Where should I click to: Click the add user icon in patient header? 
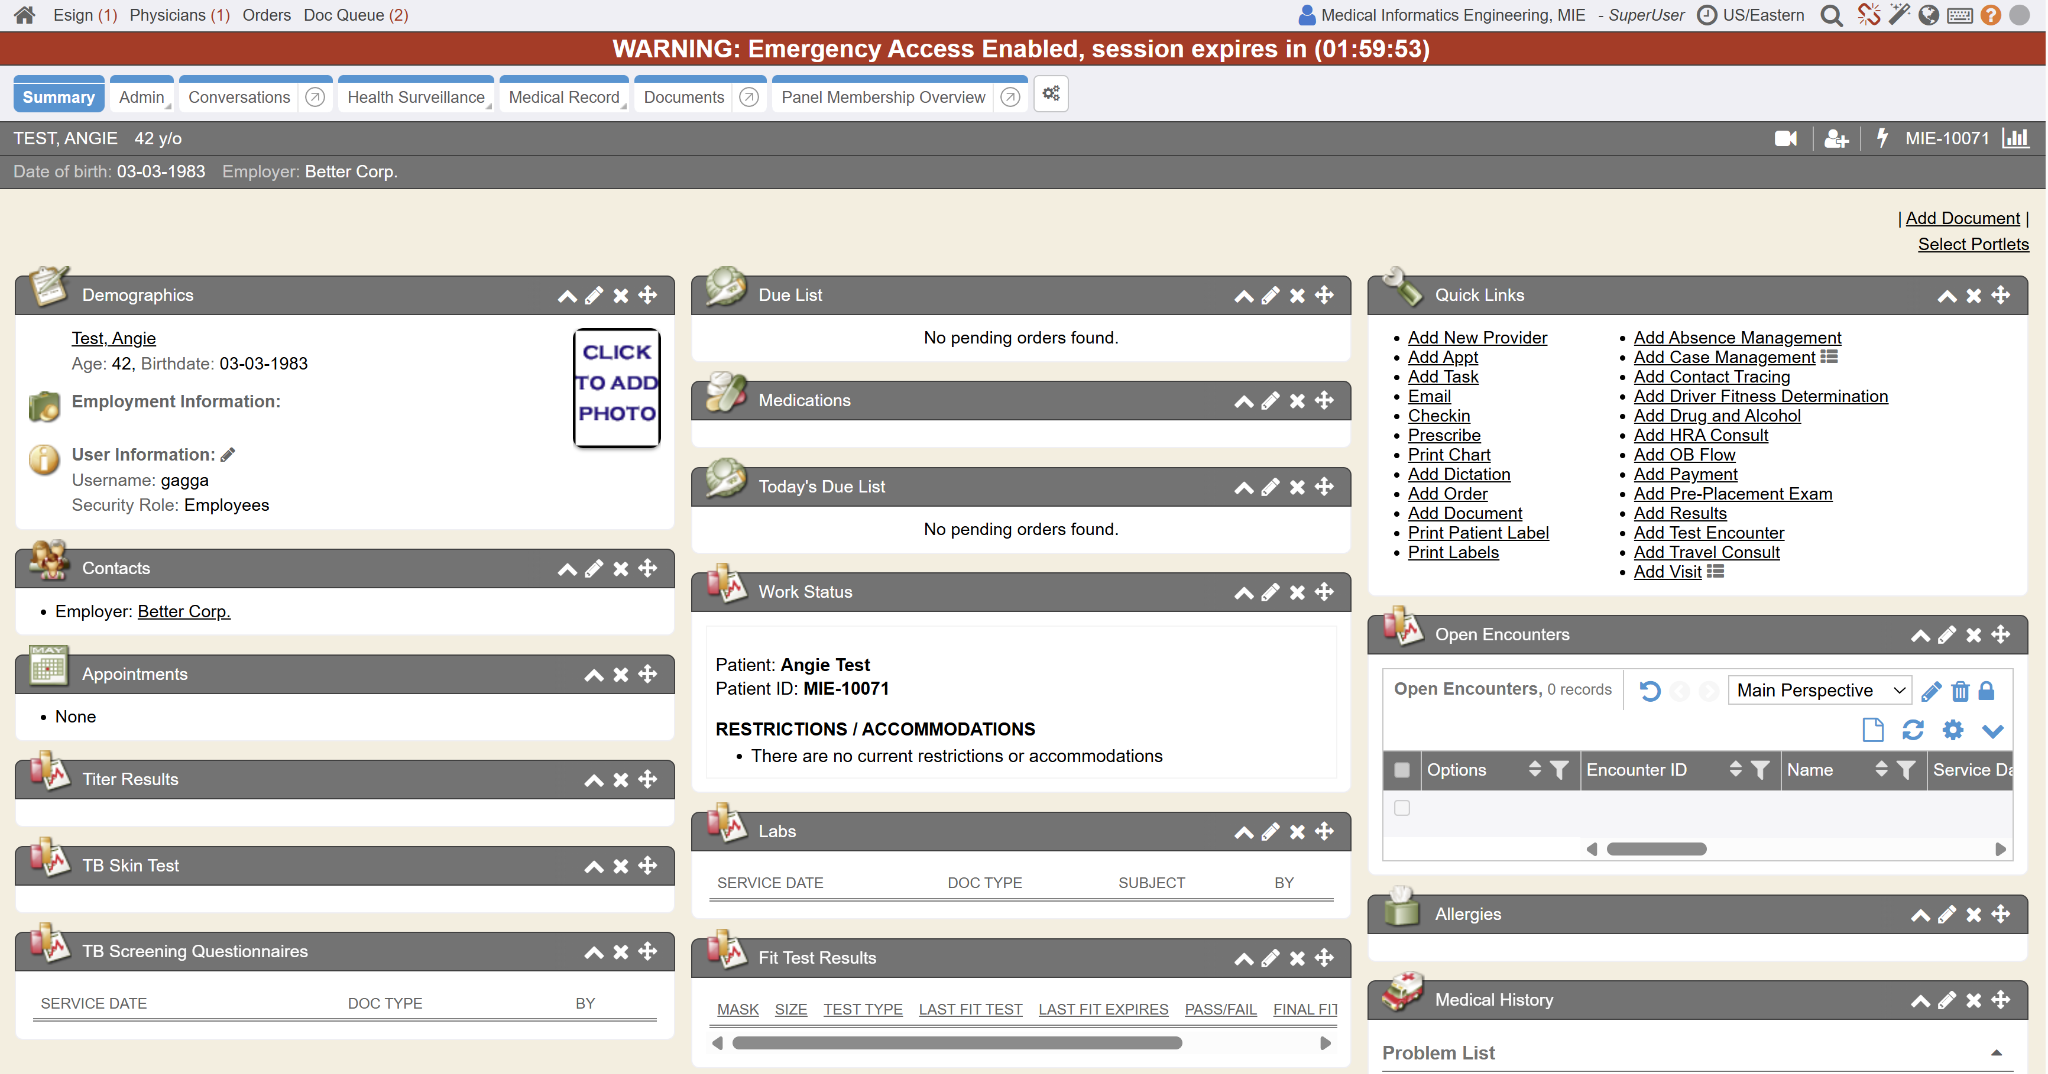1836,139
